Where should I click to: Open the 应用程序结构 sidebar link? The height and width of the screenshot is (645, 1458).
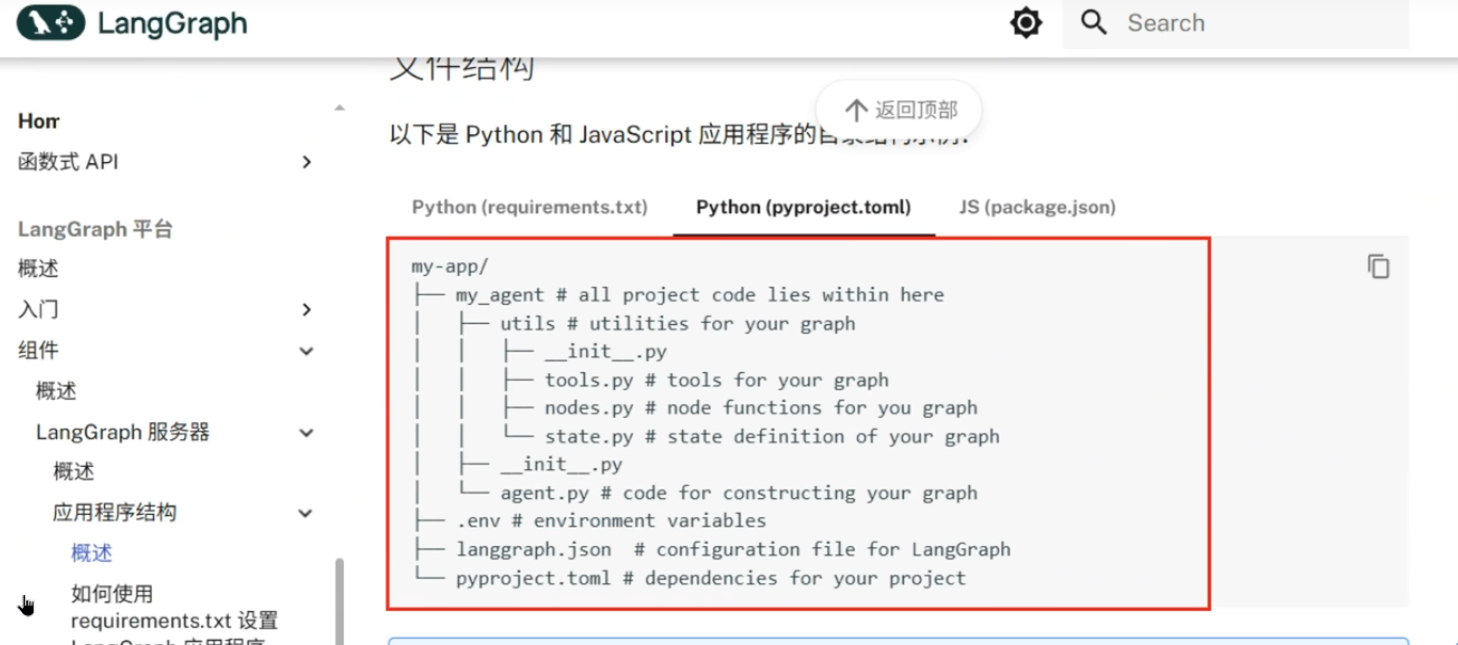[115, 513]
